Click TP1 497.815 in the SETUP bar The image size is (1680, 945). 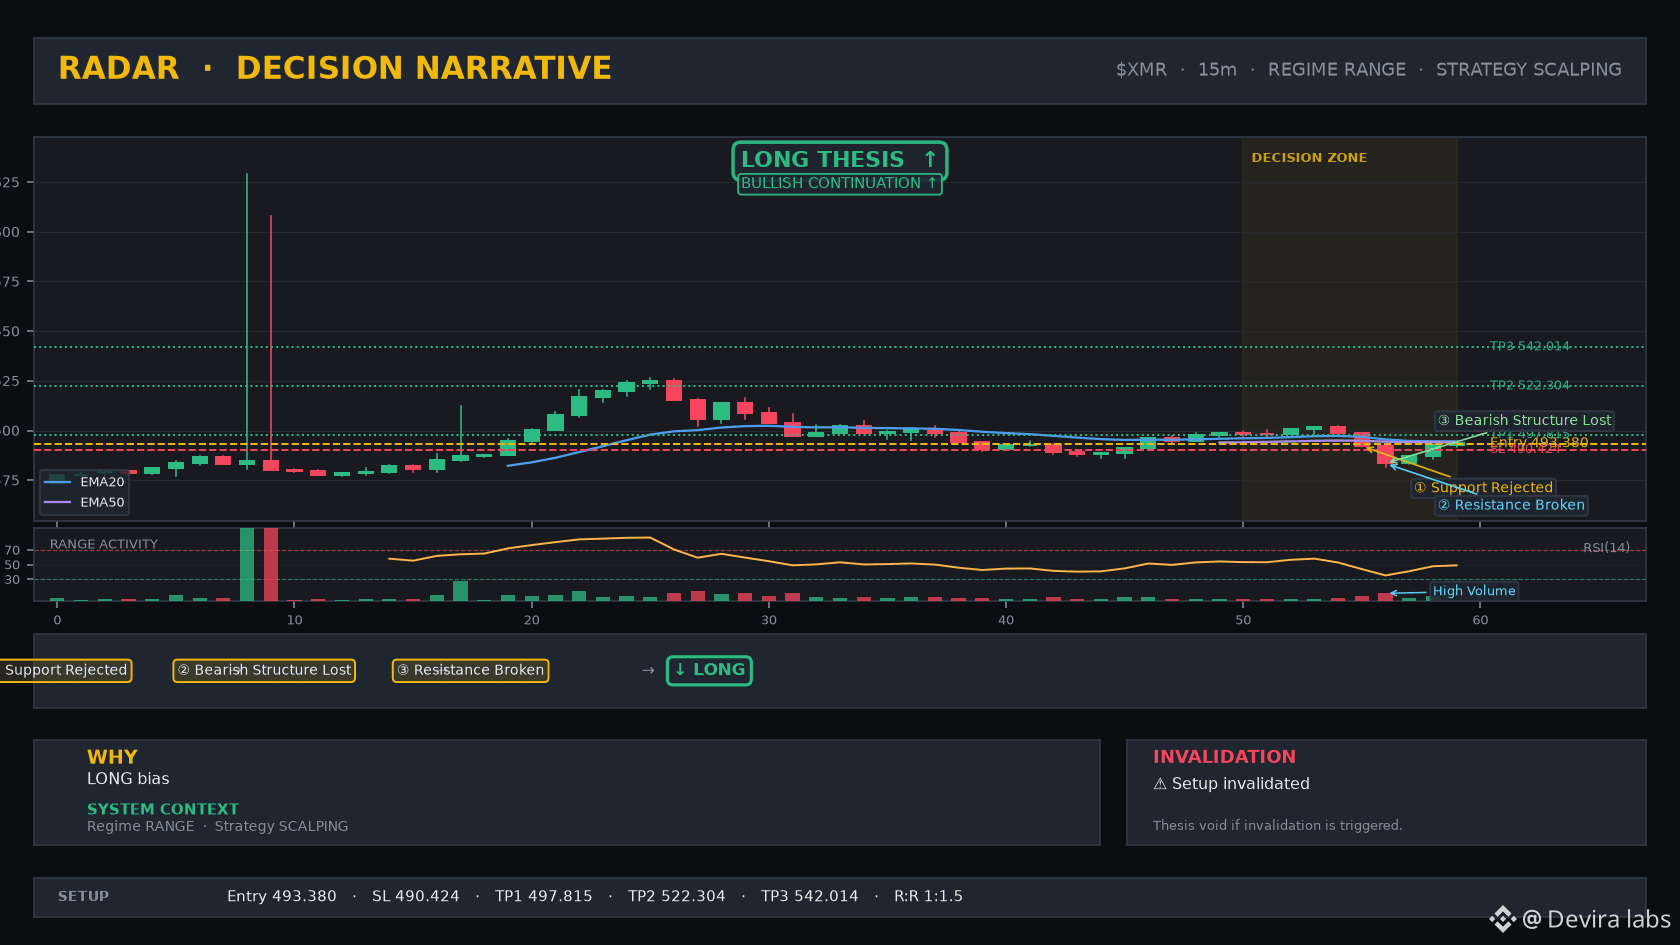tap(544, 896)
